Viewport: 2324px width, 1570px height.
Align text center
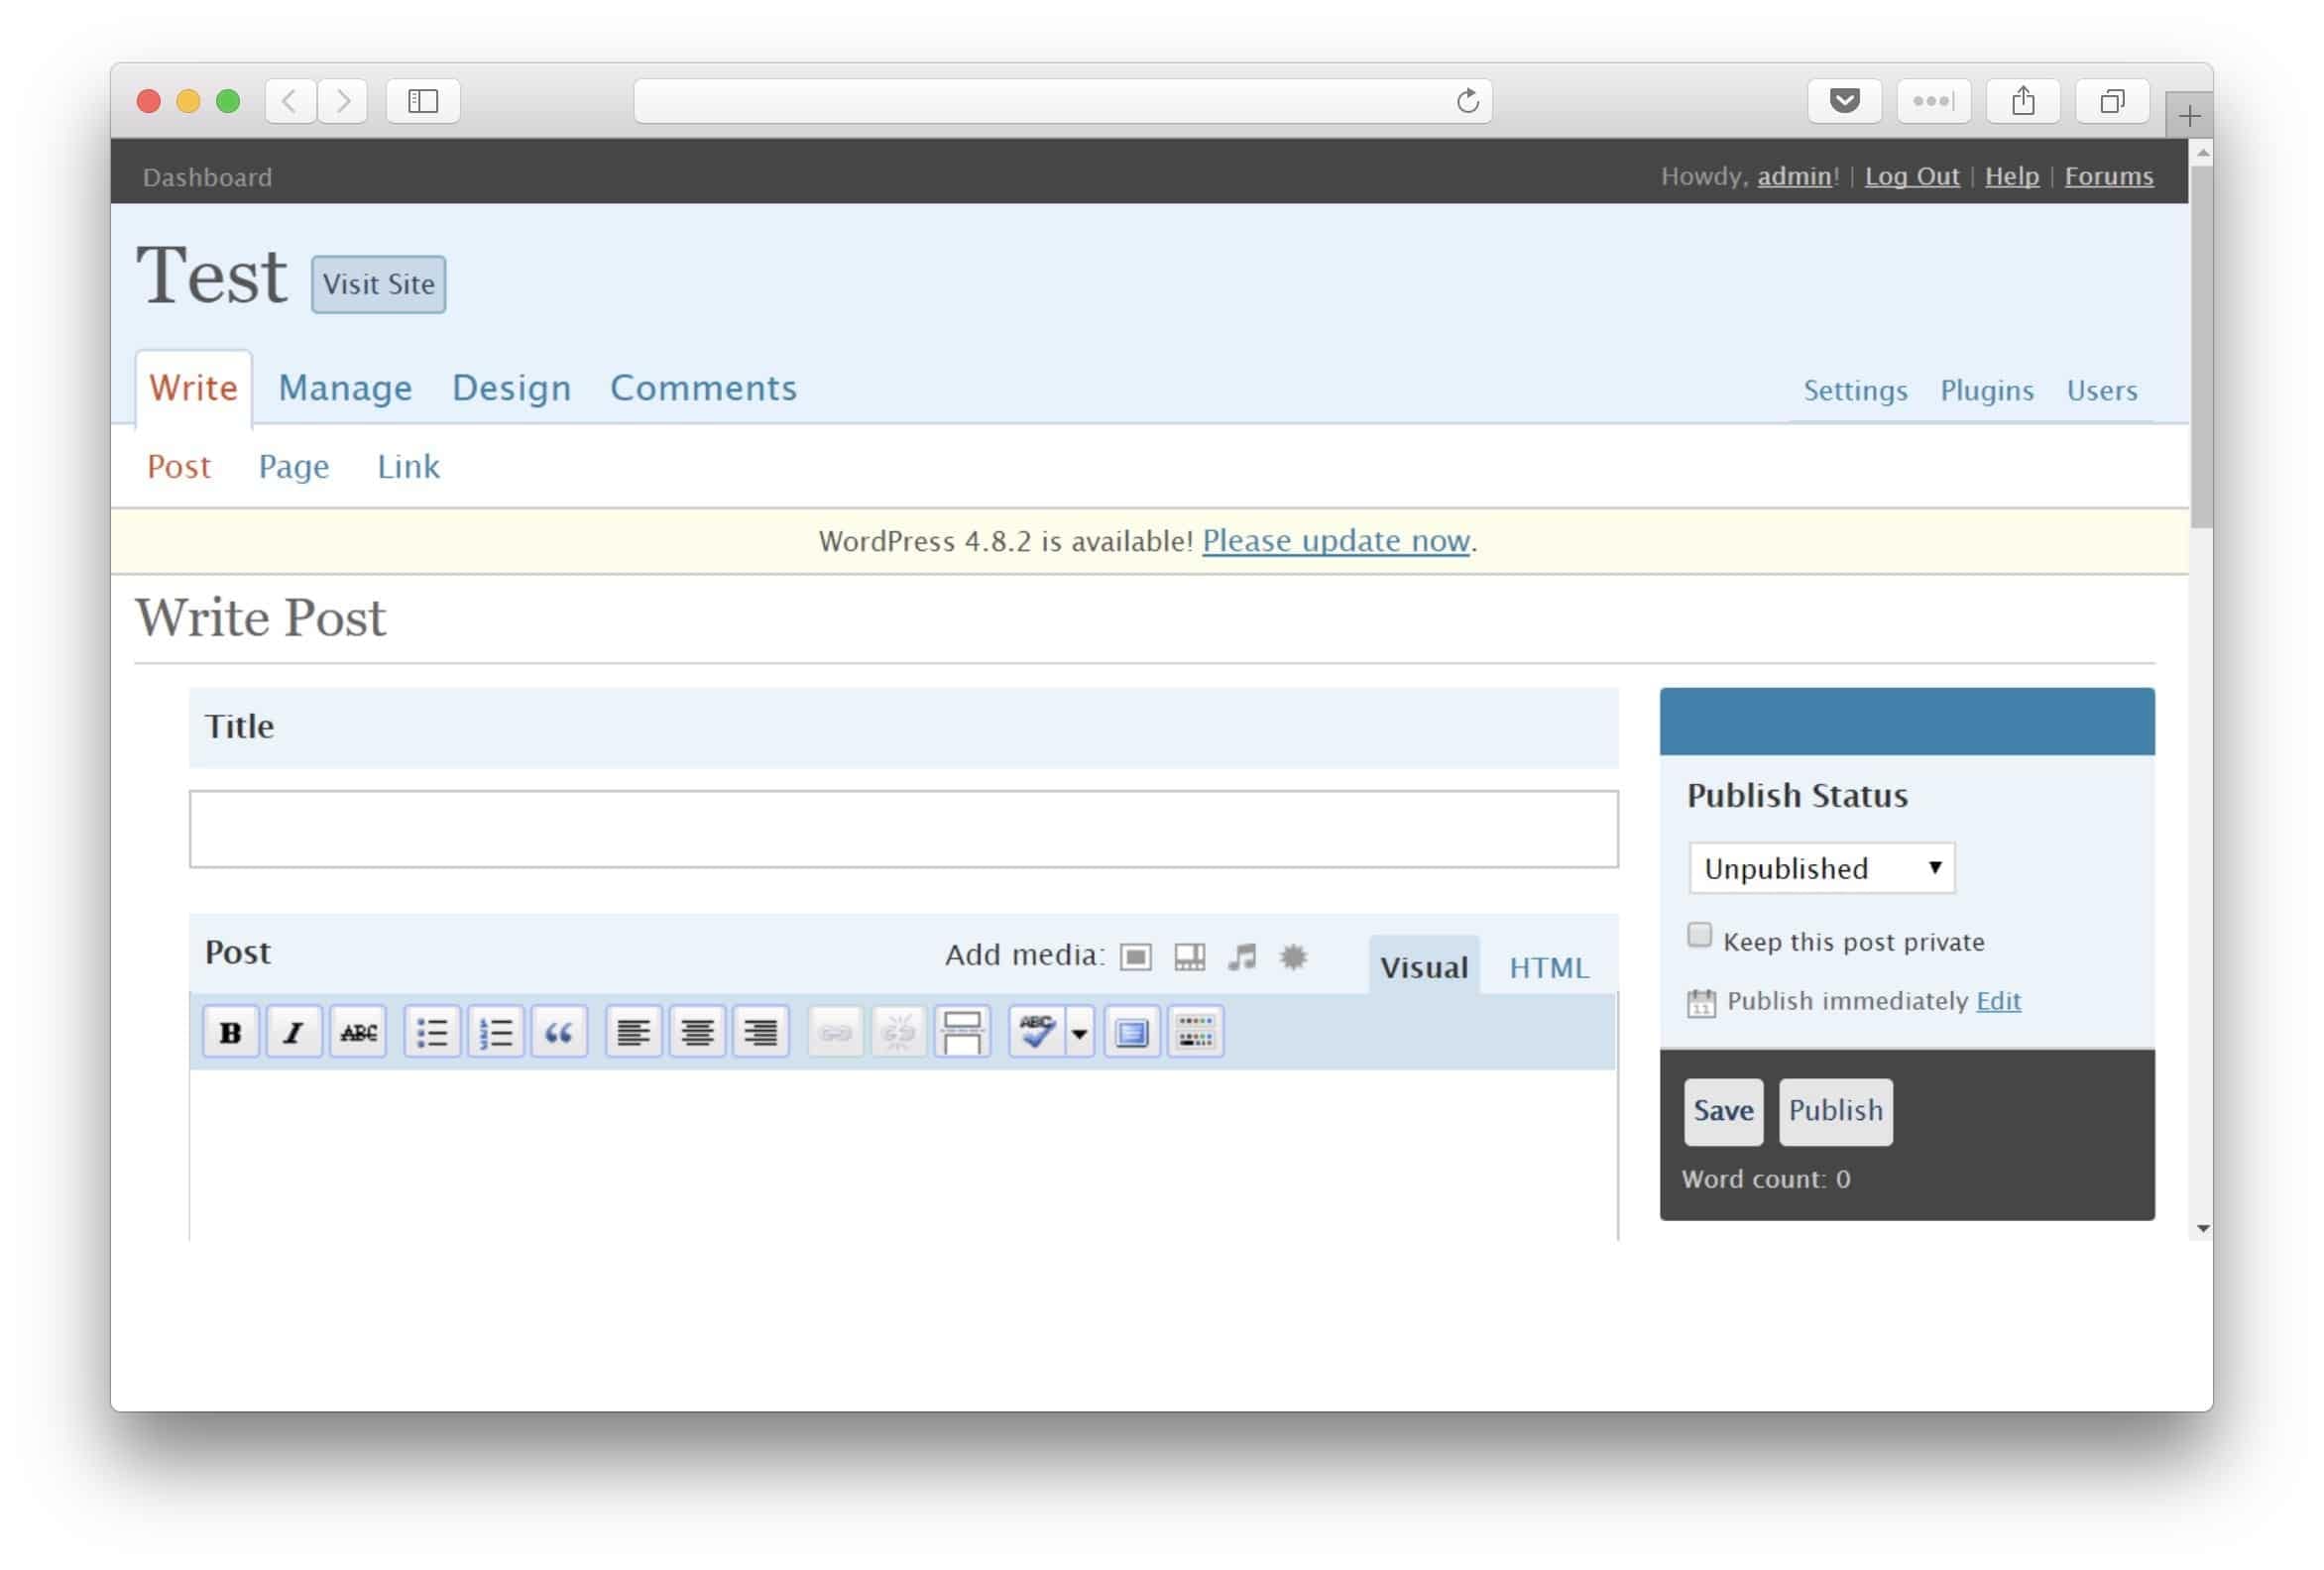(697, 1031)
